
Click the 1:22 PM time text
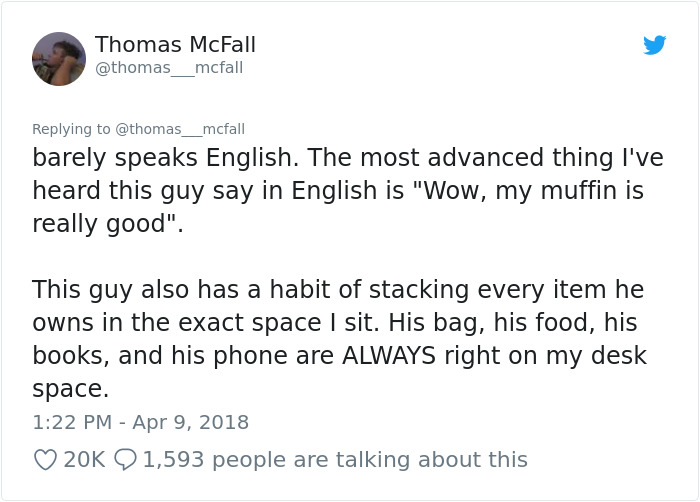tap(72, 422)
